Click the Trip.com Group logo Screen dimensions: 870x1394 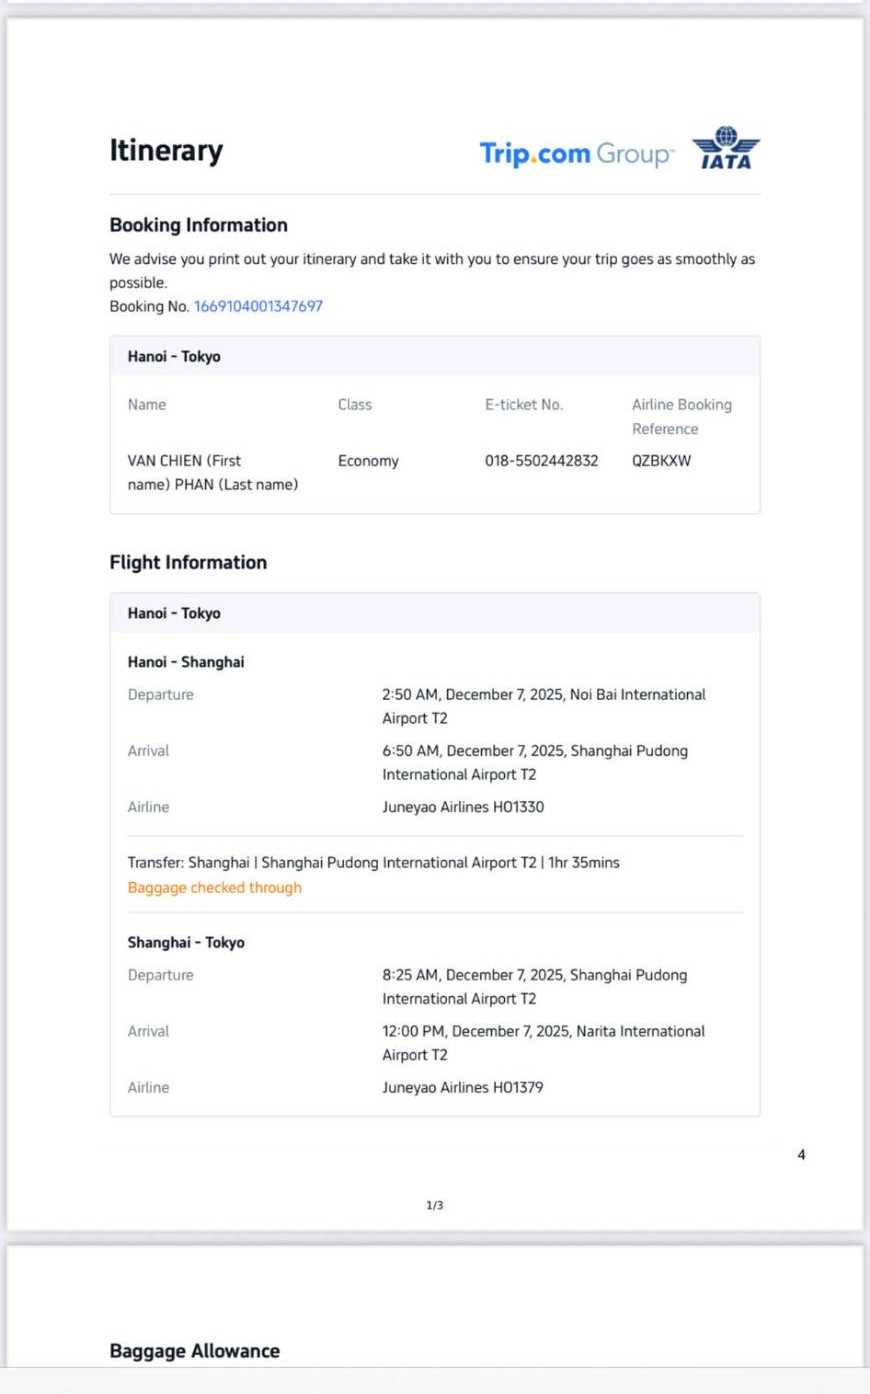[577, 154]
